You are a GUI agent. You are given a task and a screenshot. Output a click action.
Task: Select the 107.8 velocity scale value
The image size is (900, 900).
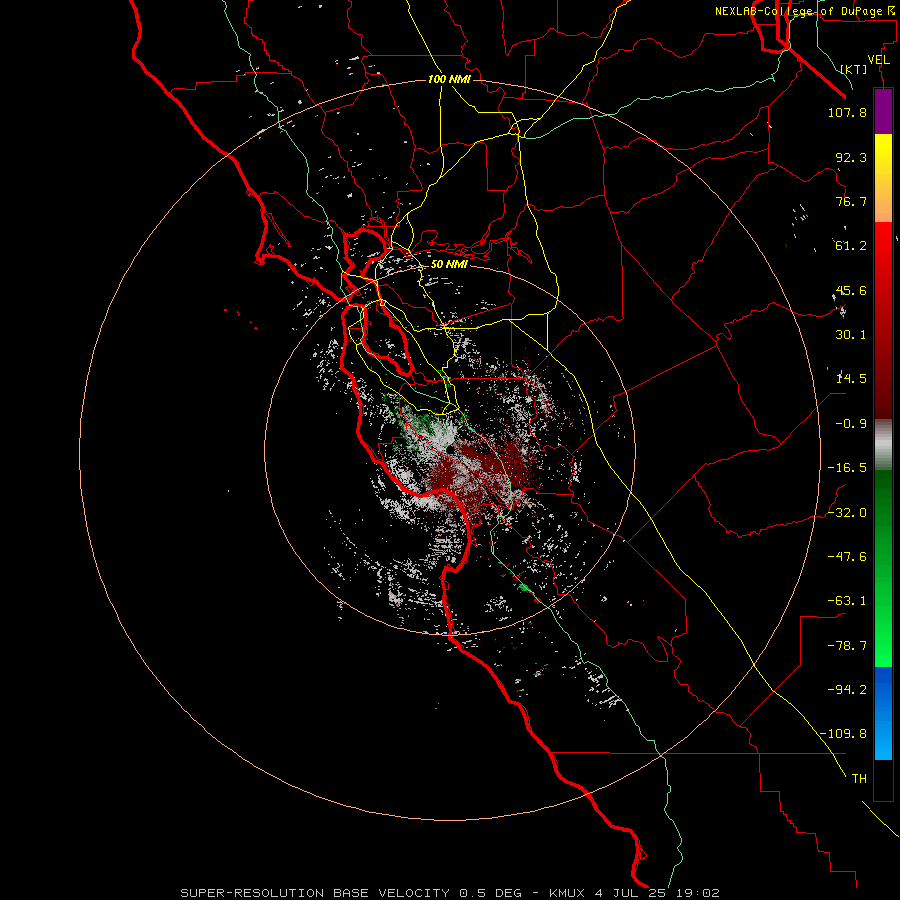[x=847, y=112]
